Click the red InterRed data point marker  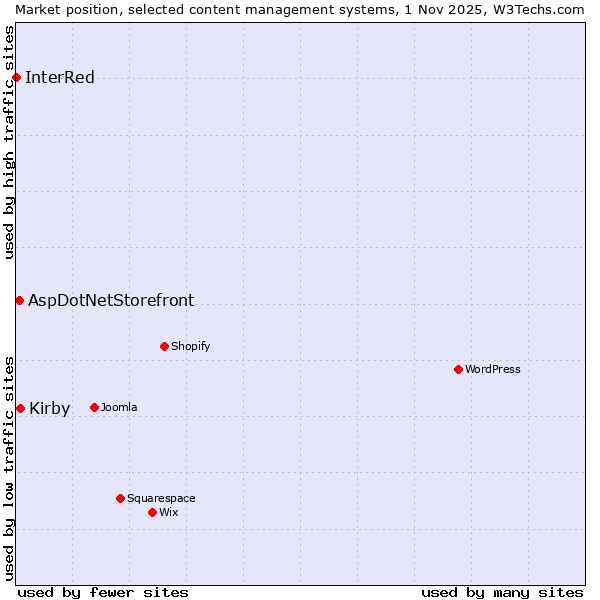click(x=16, y=78)
